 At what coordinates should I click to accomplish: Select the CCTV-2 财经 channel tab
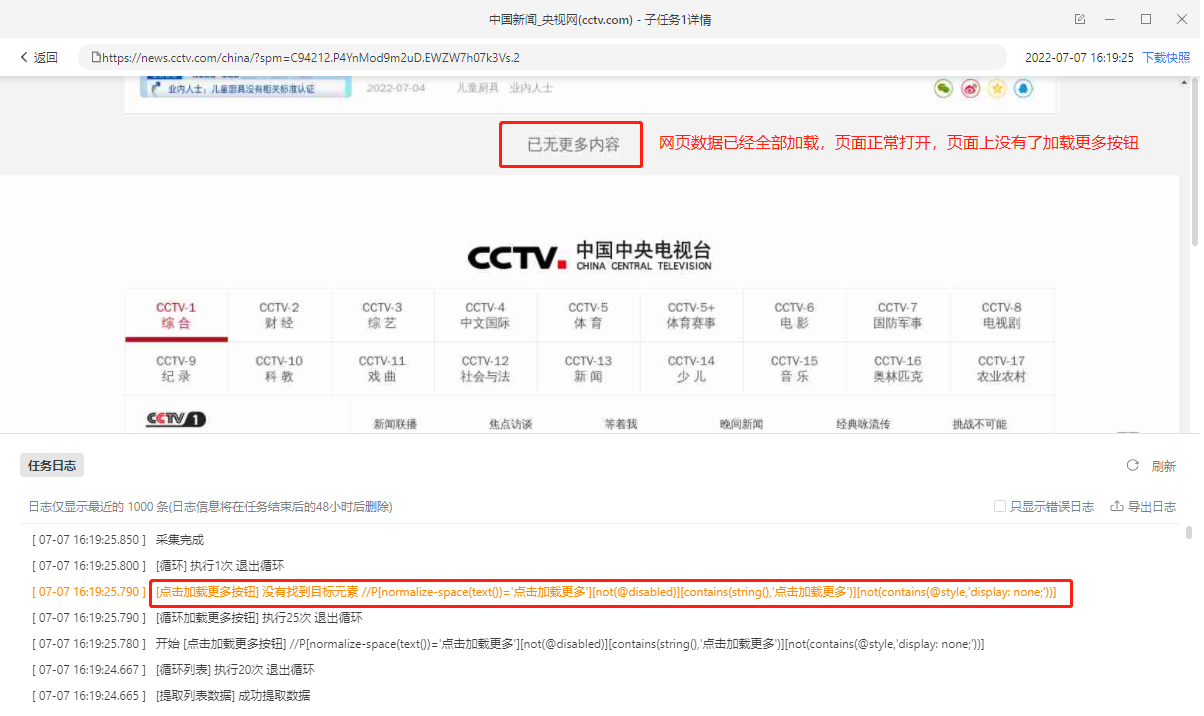pyautogui.click(x=279, y=315)
